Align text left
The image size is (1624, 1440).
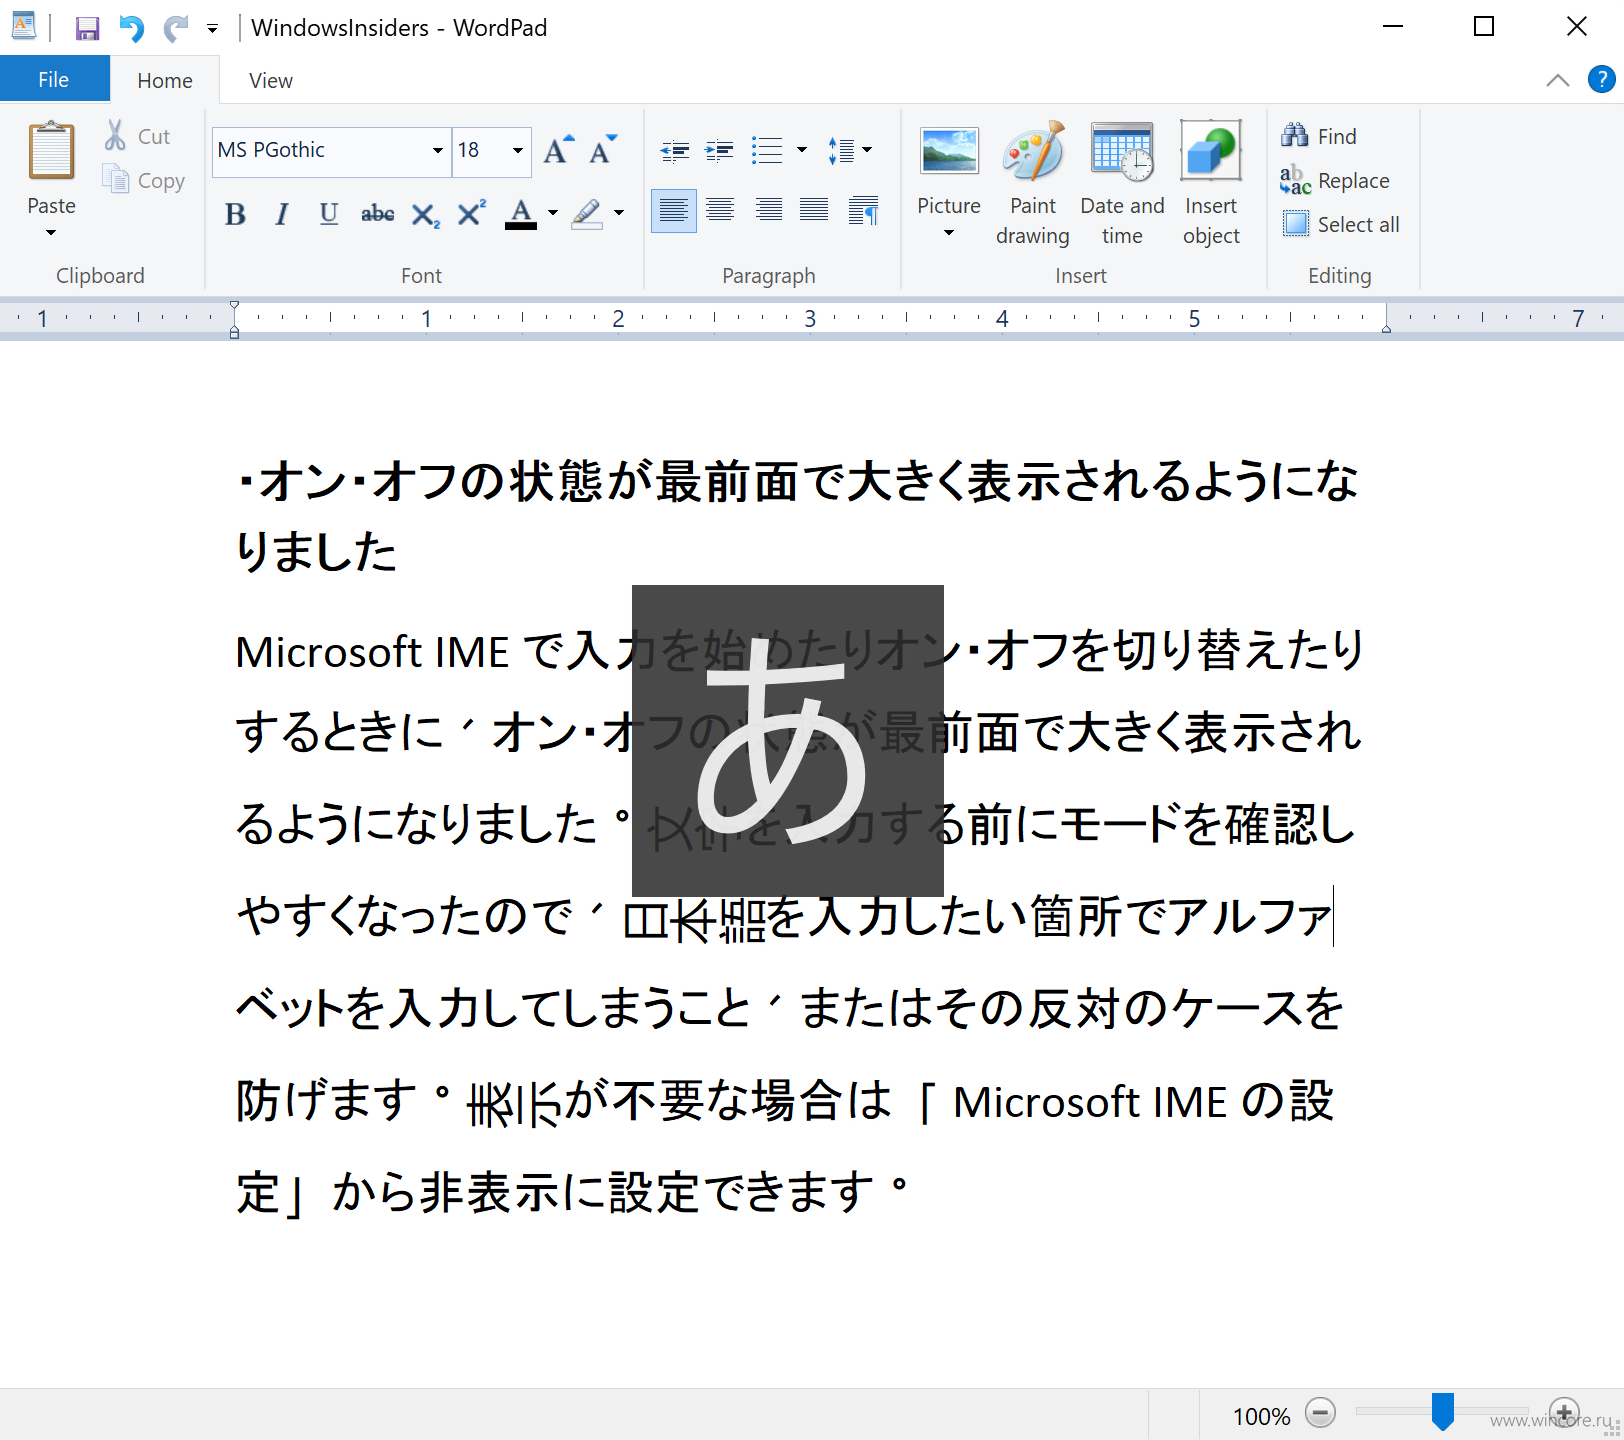point(674,211)
